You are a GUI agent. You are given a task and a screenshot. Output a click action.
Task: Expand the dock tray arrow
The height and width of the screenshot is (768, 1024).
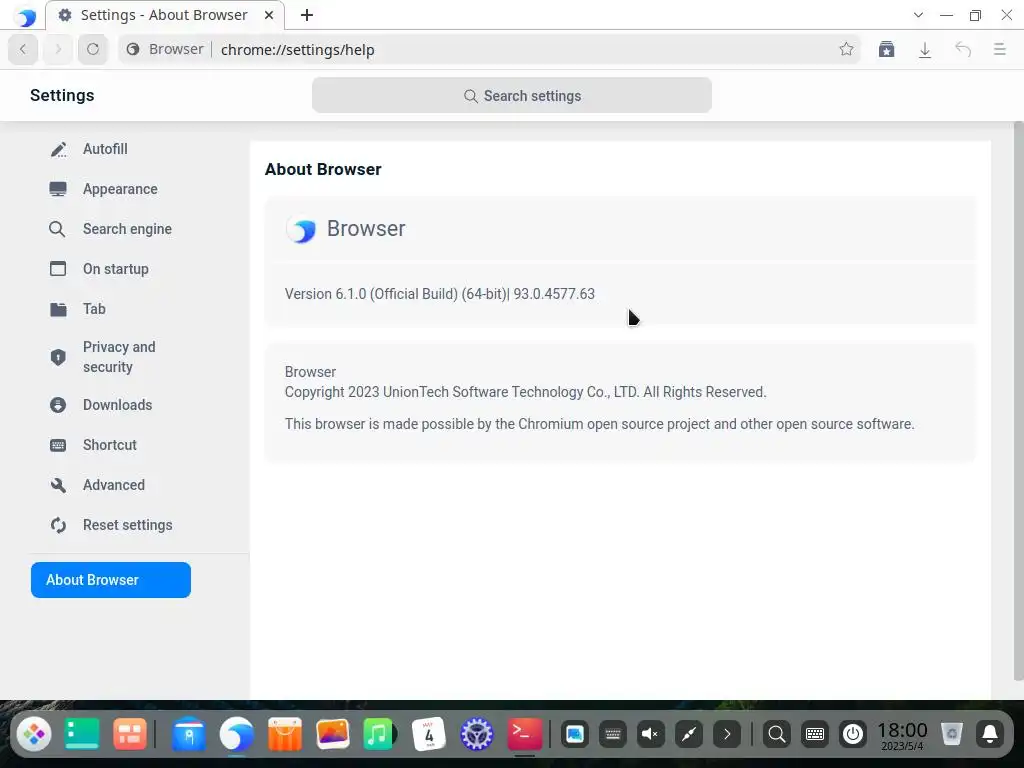[x=727, y=734]
